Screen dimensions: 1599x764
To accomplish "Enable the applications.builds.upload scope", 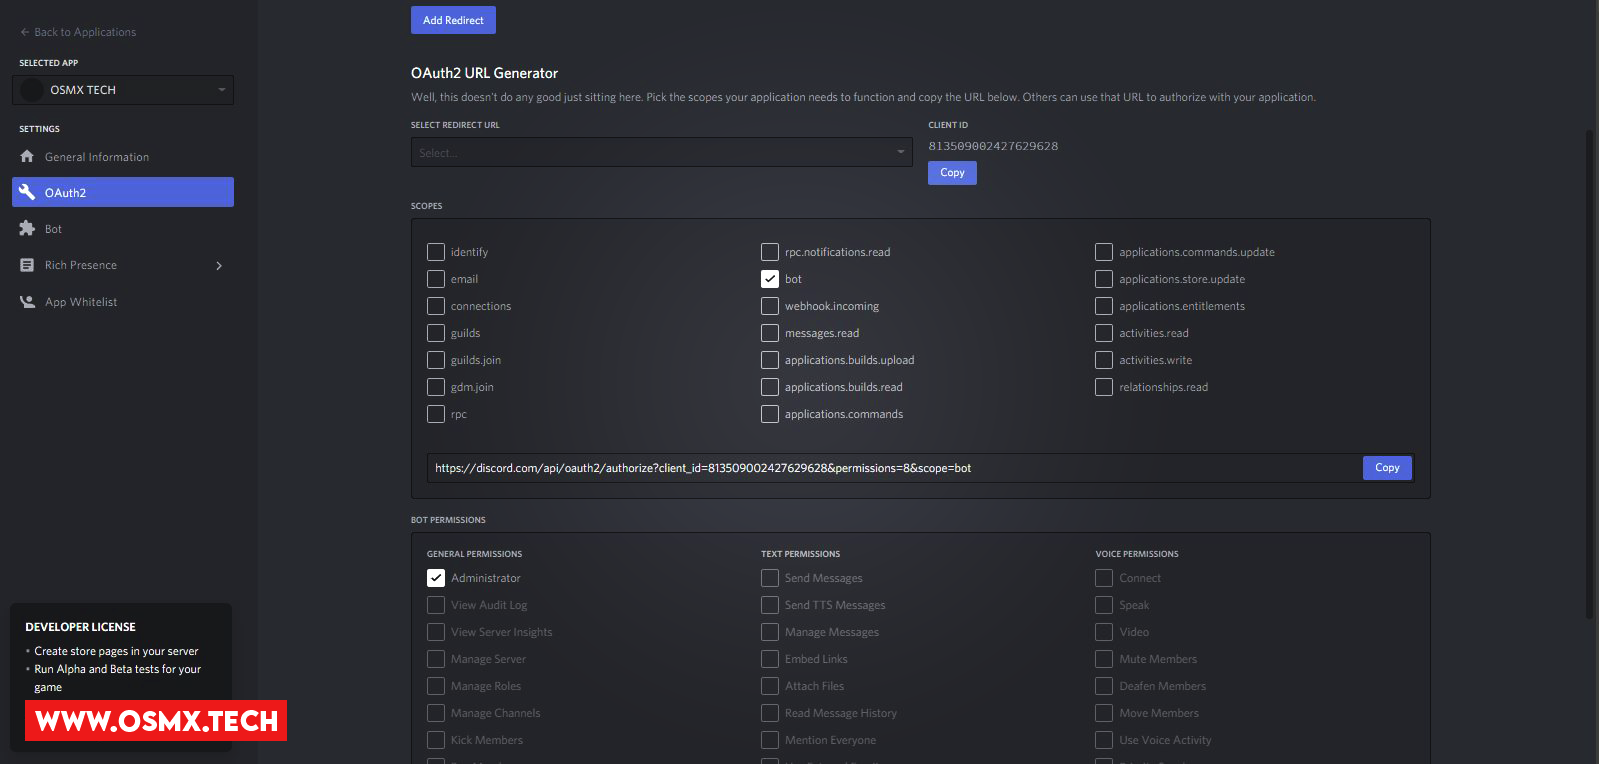I will (770, 360).
